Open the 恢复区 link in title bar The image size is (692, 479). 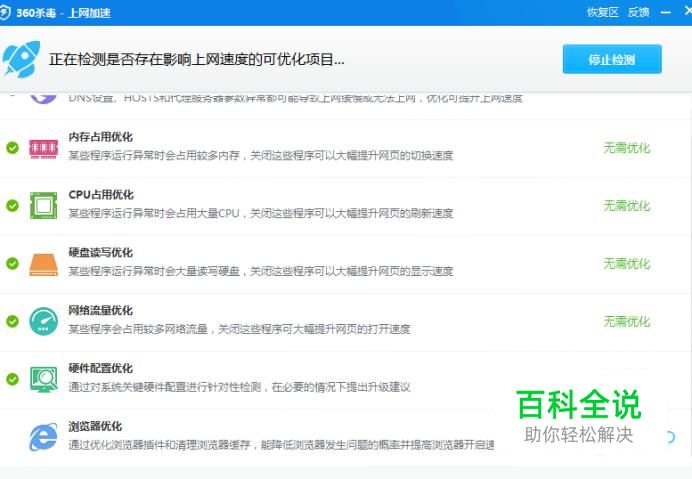click(x=602, y=12)
